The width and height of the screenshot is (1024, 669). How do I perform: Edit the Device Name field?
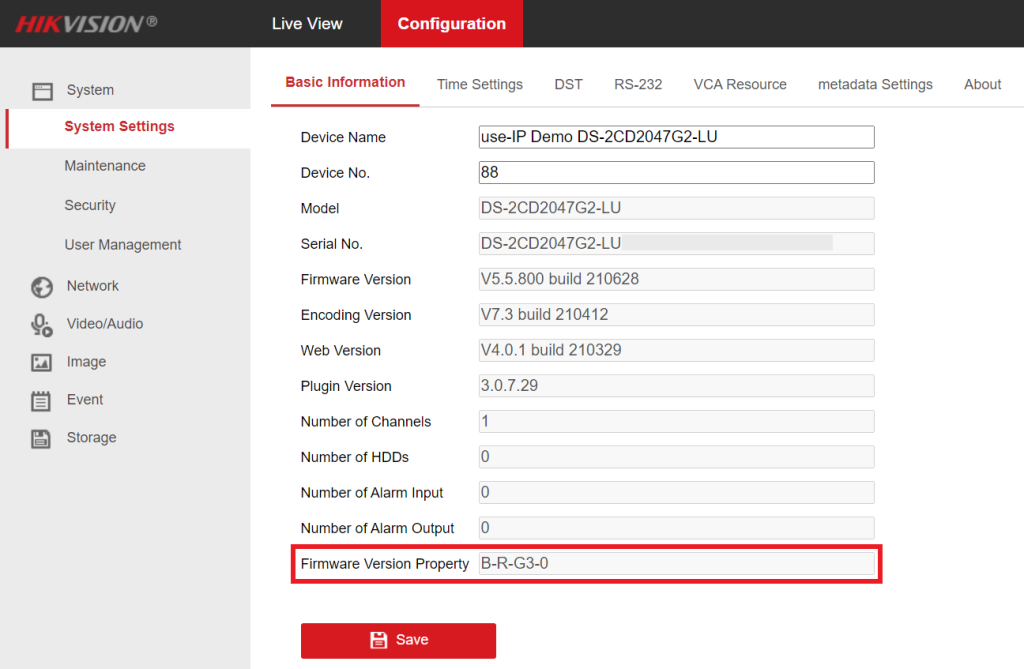coord(675,137)
